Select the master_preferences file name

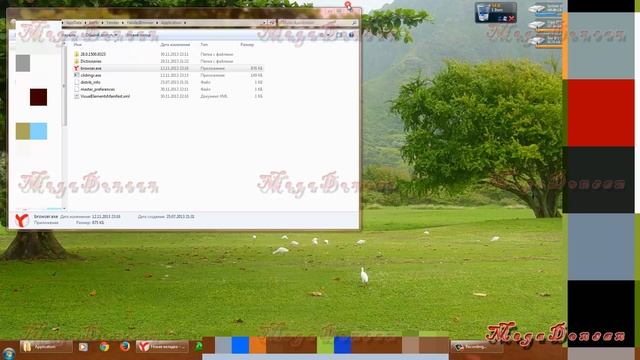98,89
